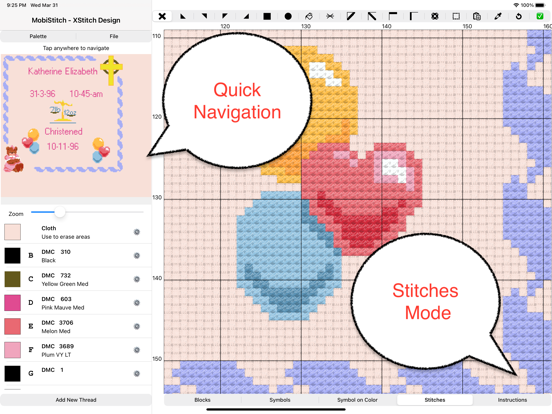This screenshot has width=552, height=414.
Task: Click the 'Melon Med' thread name
Action: pyautogui.click(x=56, y=331)
